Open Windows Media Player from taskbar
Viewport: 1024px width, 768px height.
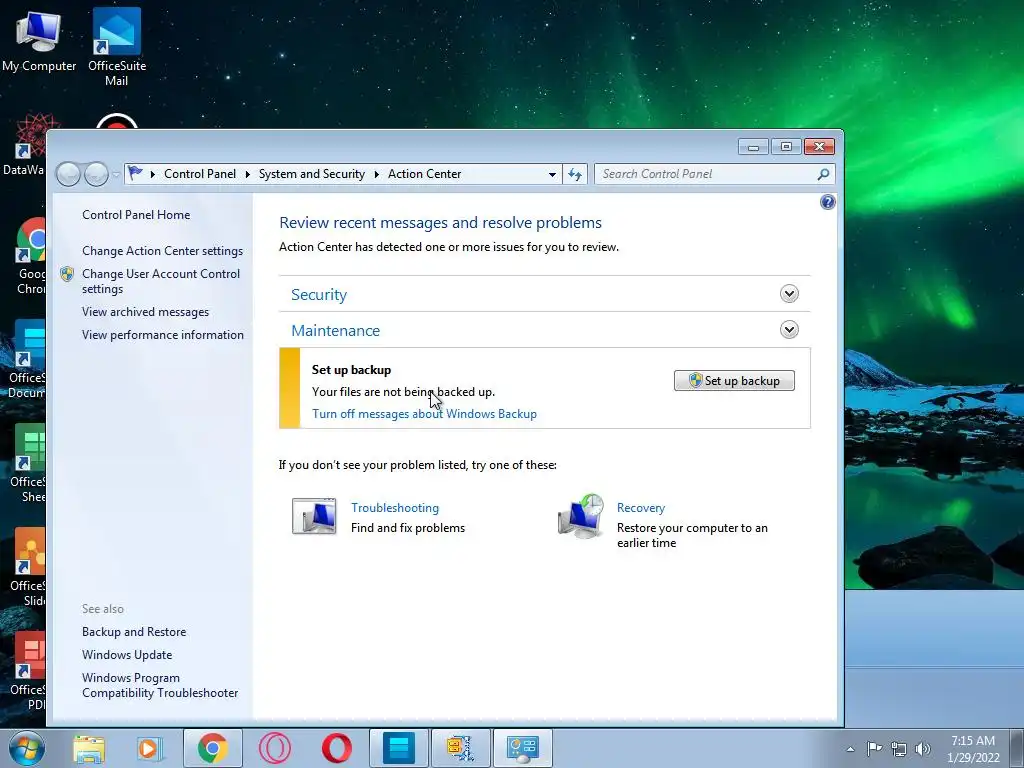tap(149, 748)
